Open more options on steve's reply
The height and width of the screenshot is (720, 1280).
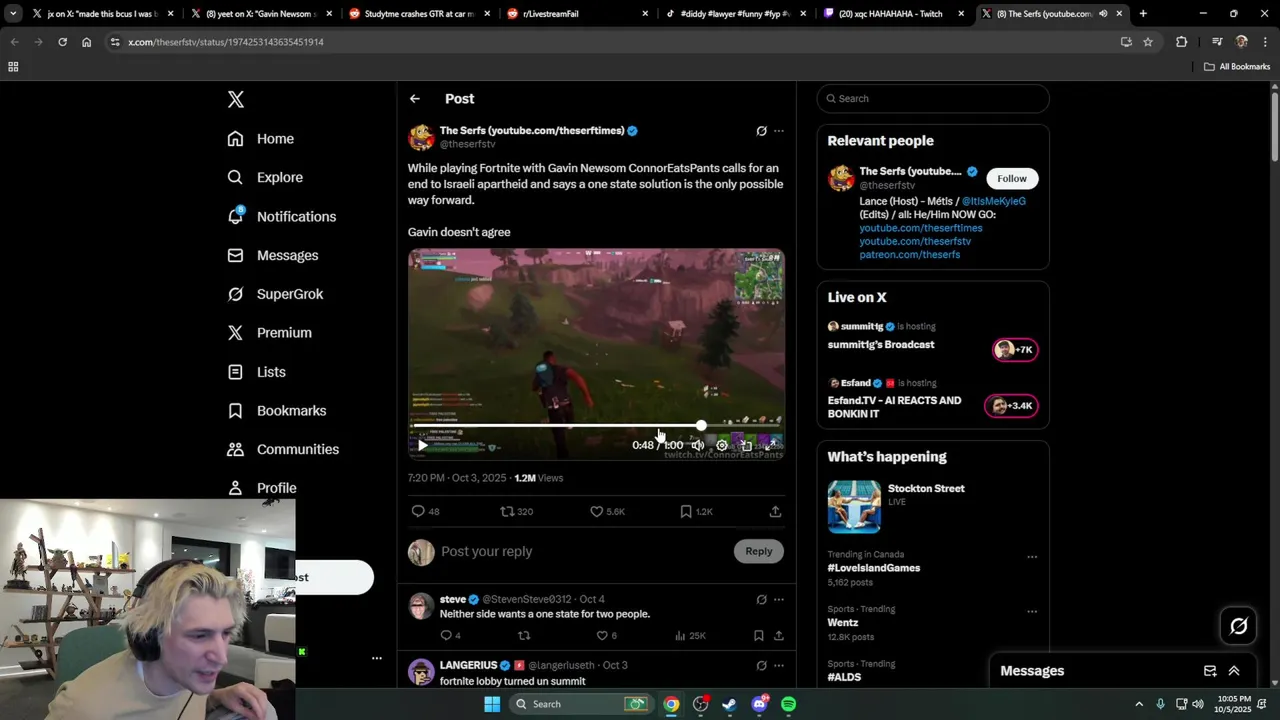(x=779, y=600)
